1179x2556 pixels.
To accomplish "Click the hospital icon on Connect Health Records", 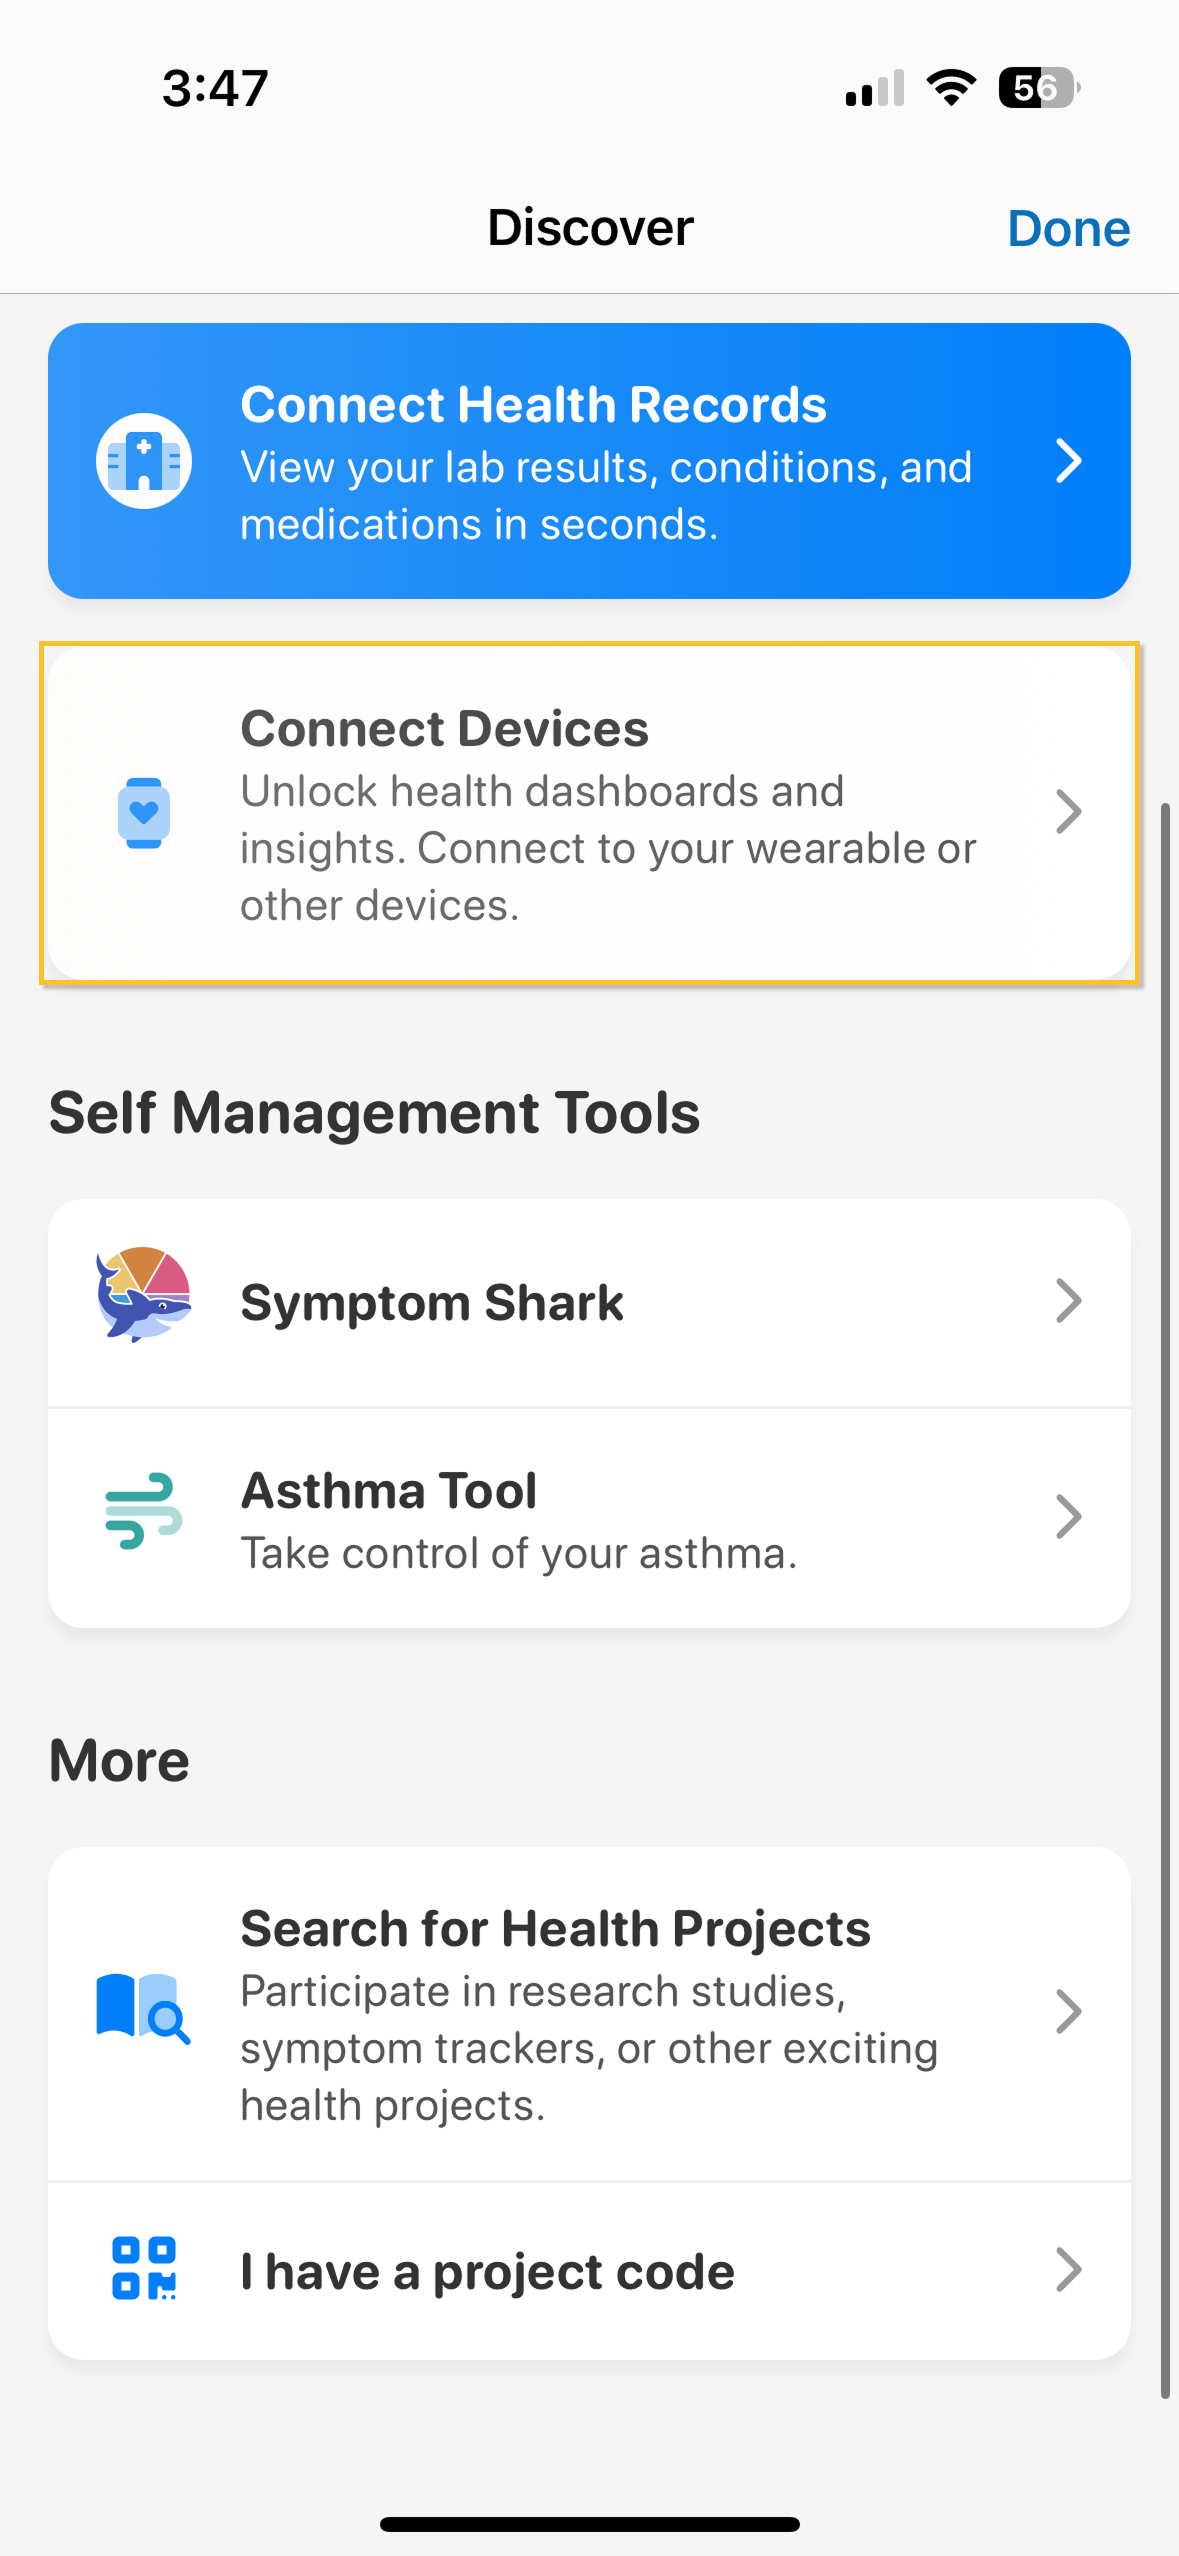I will pyautogui.click(x=143, y=460).
